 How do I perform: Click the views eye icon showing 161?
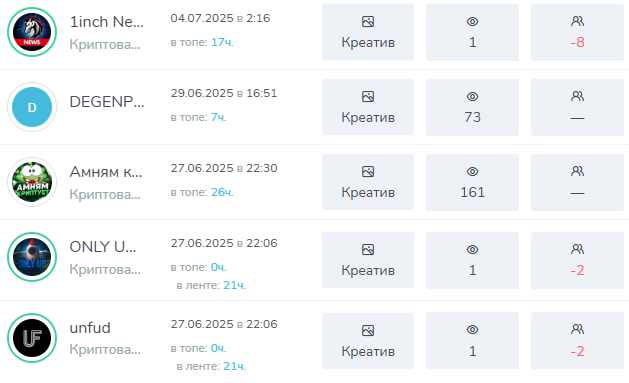point(473,172)
